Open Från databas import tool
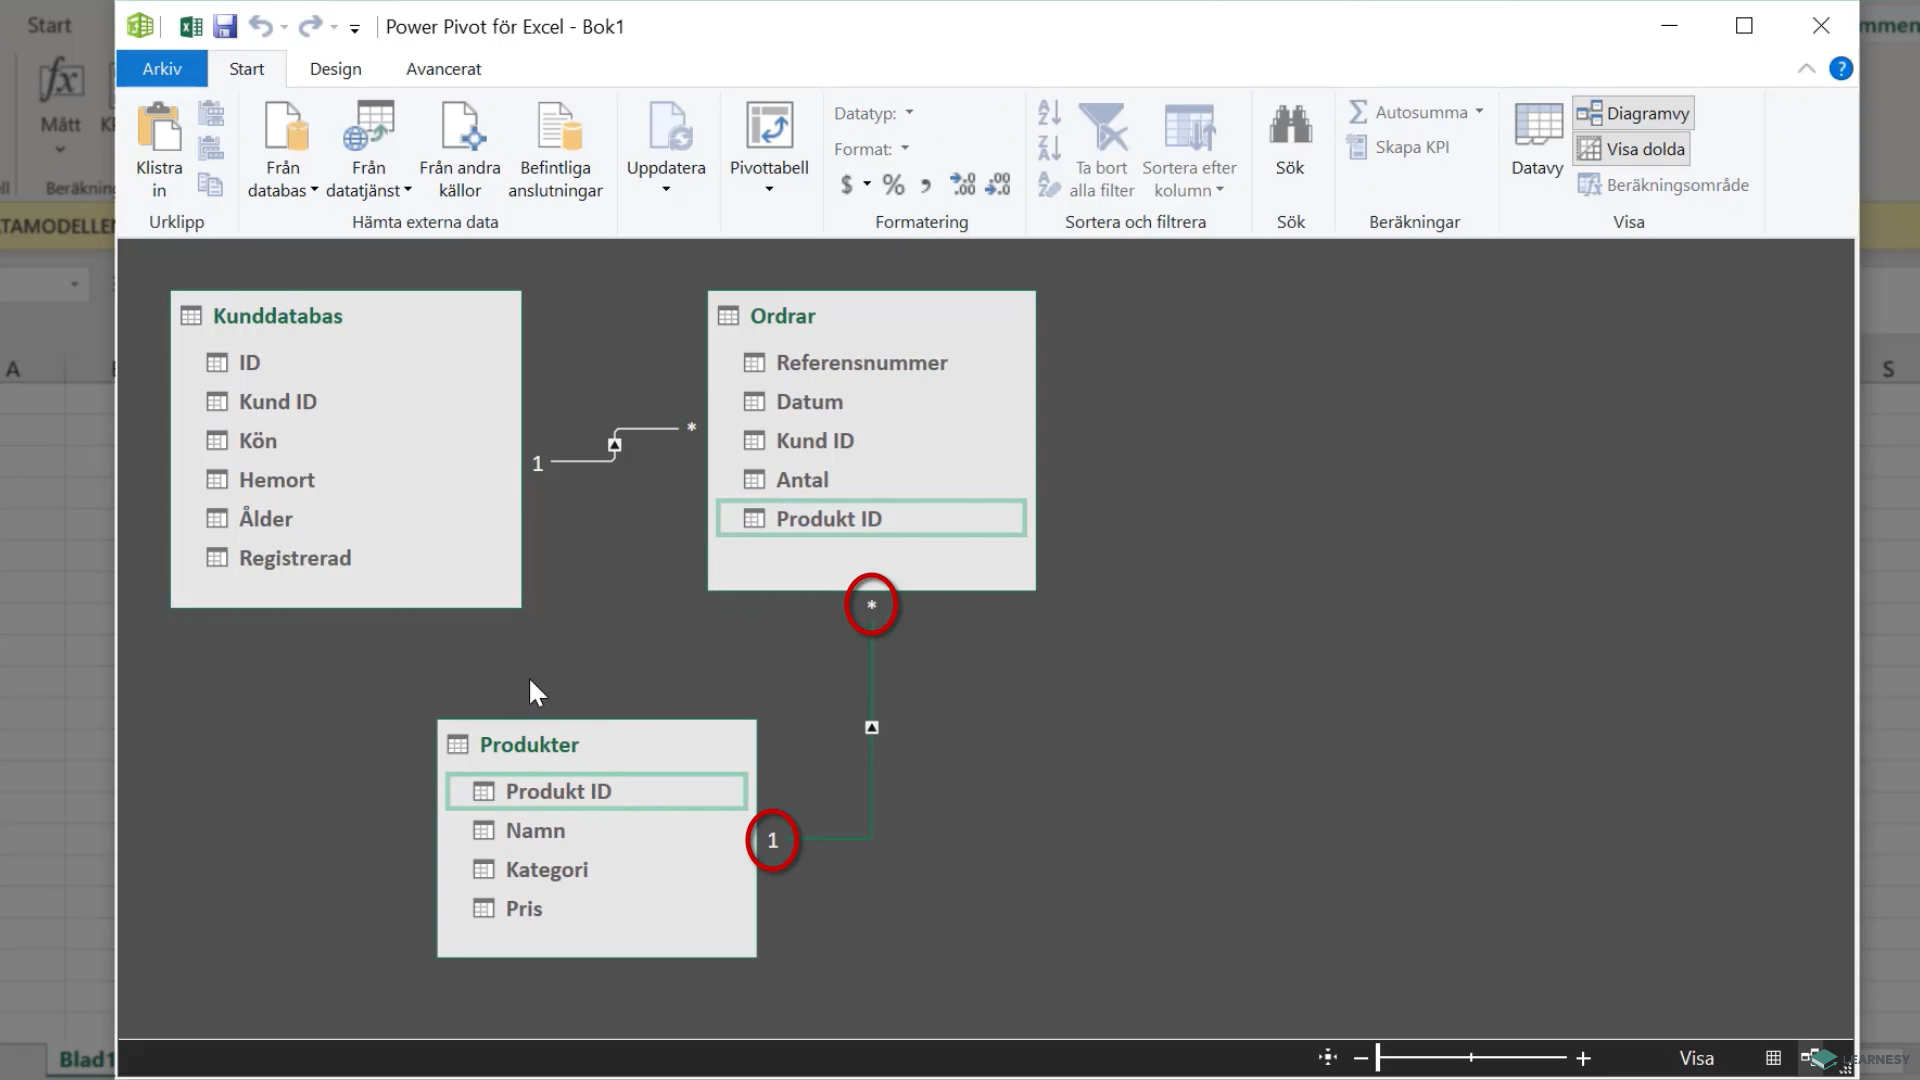The height and width of the screenshot is (1080, 1920). point(281,148)
